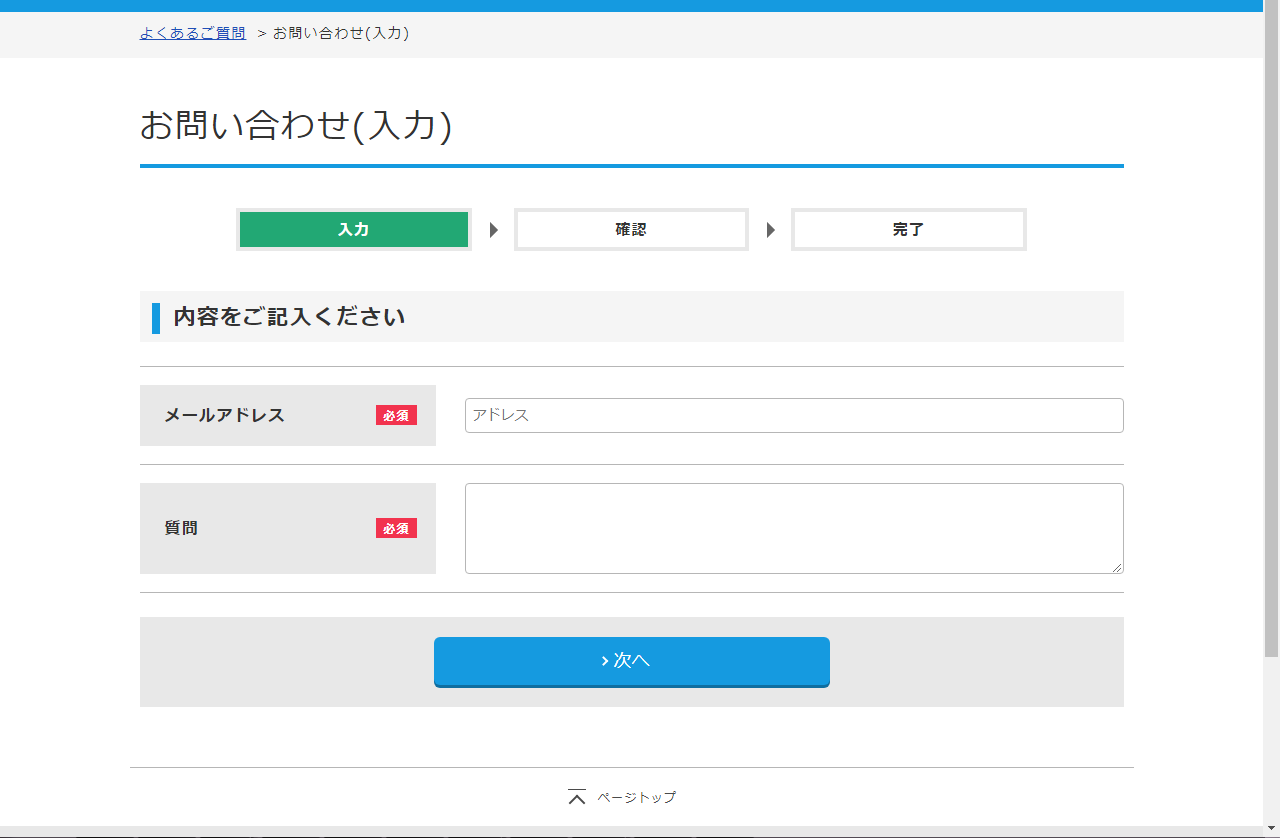
Task: Select the 確認 step indicator
Action: pos(631,229)
